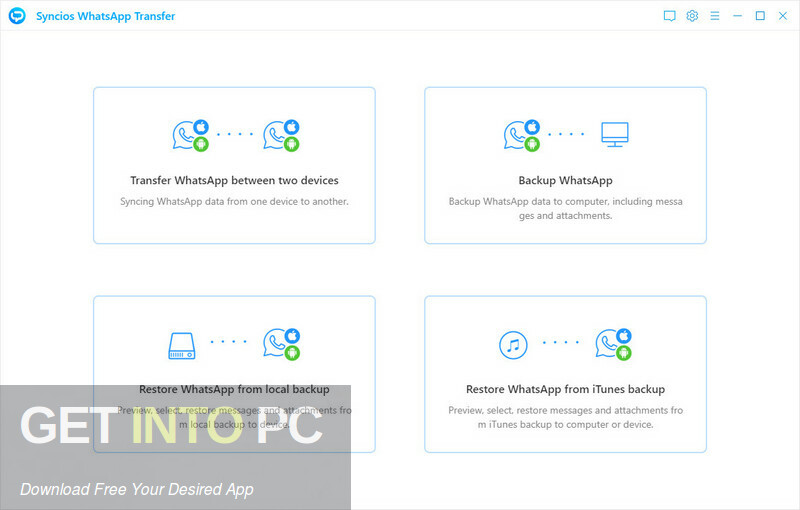Viewport: 800px width, 510px height.
Task: Click the WhatsApp icon in local backup card
Action: tap(281, 344)
